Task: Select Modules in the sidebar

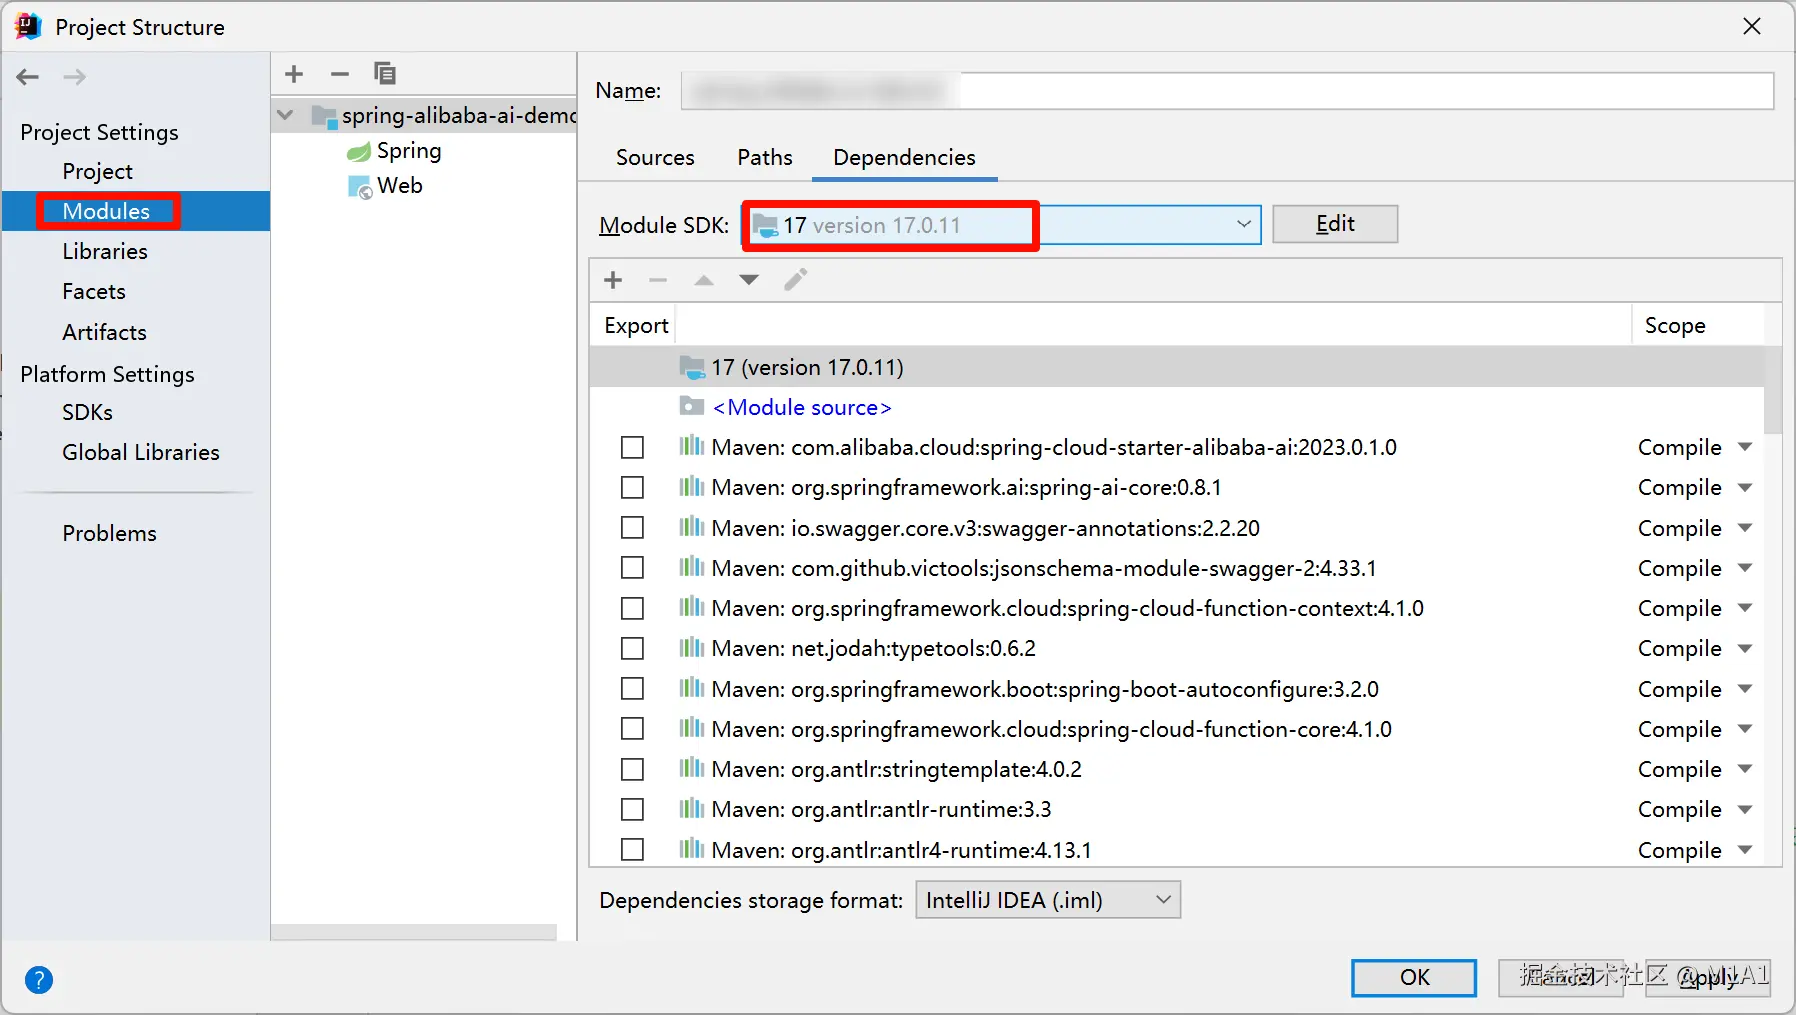Action: click(106, 211)
